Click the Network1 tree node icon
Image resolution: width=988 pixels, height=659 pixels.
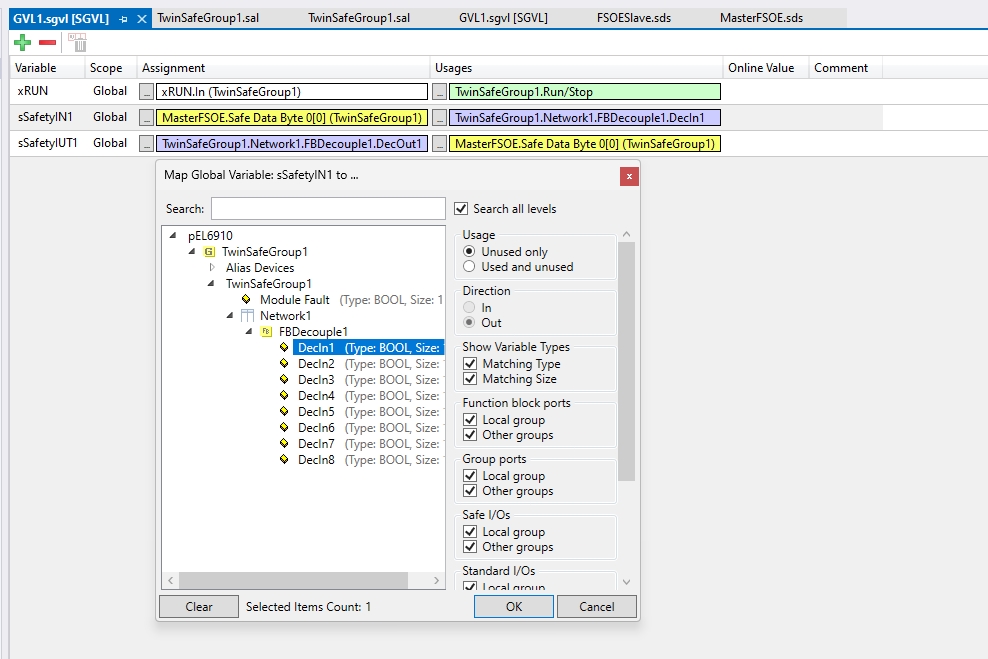tap(247, 316)
